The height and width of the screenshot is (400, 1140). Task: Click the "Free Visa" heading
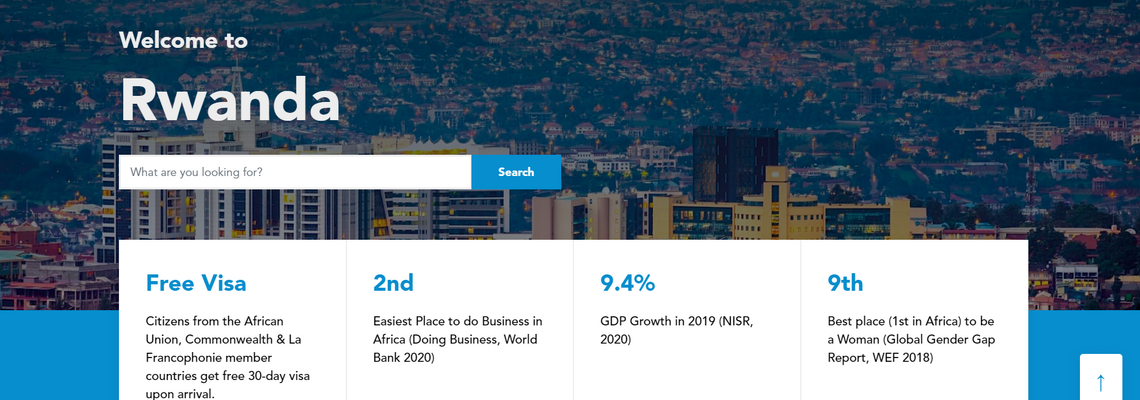(196, 283)
